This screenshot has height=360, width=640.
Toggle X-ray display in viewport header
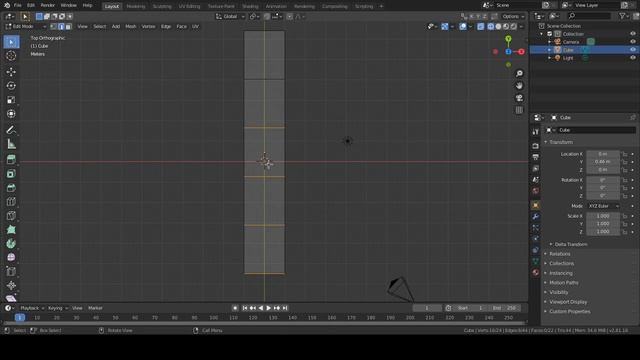pyautogui.click(x=481, y=27)
